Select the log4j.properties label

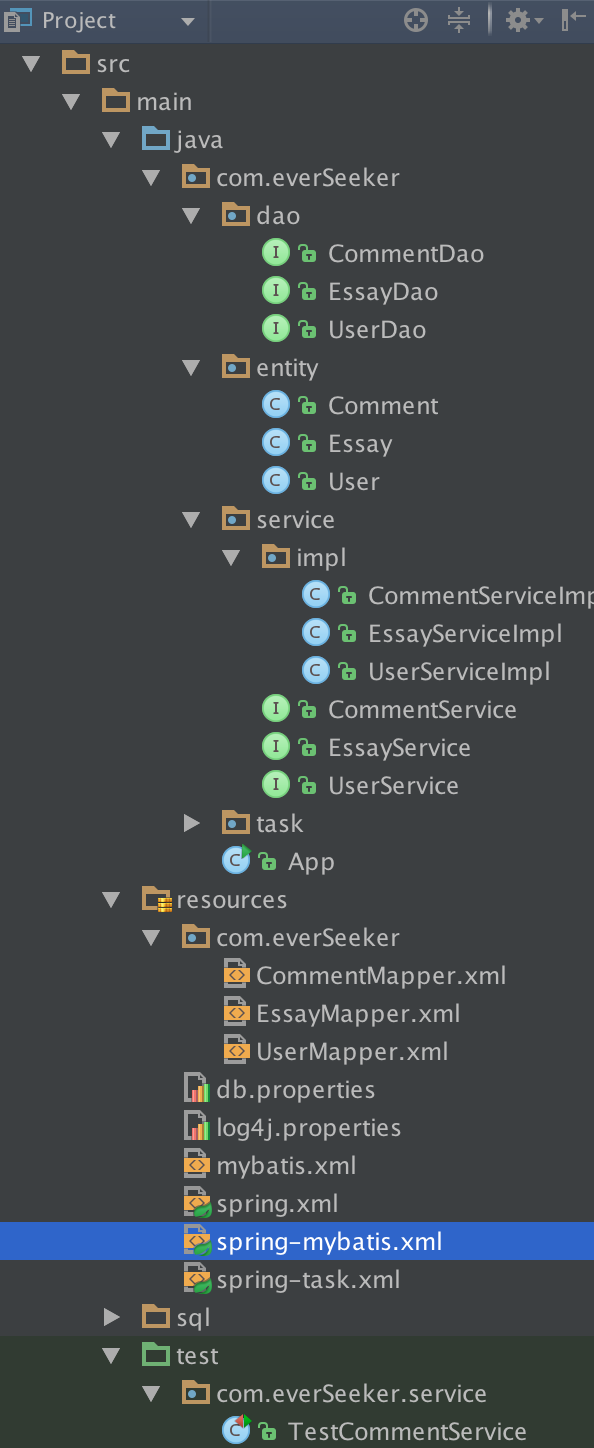tap(308, 1128)
